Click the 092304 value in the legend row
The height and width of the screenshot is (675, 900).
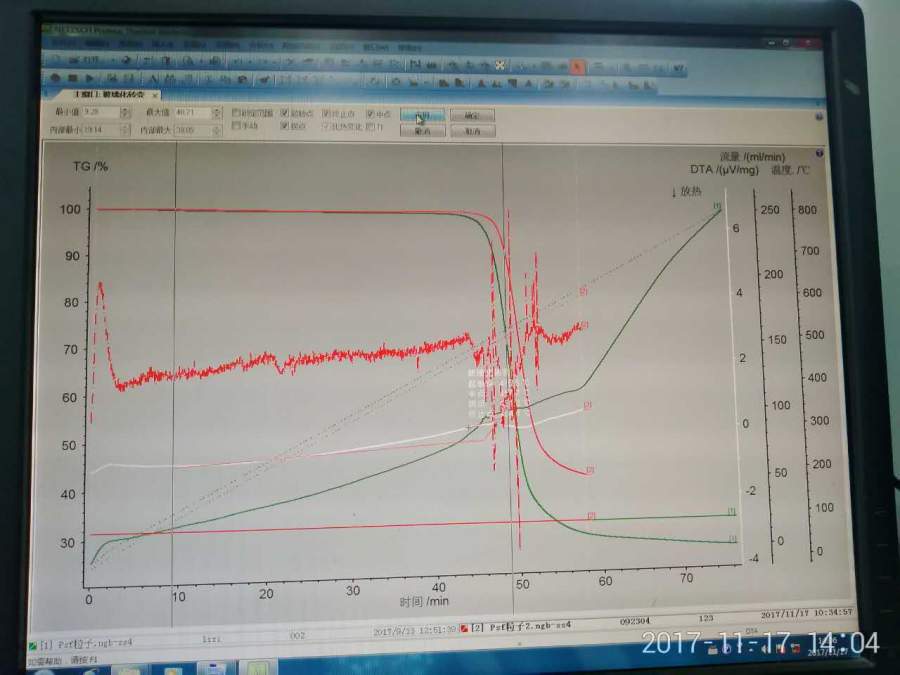pos(635,621)
